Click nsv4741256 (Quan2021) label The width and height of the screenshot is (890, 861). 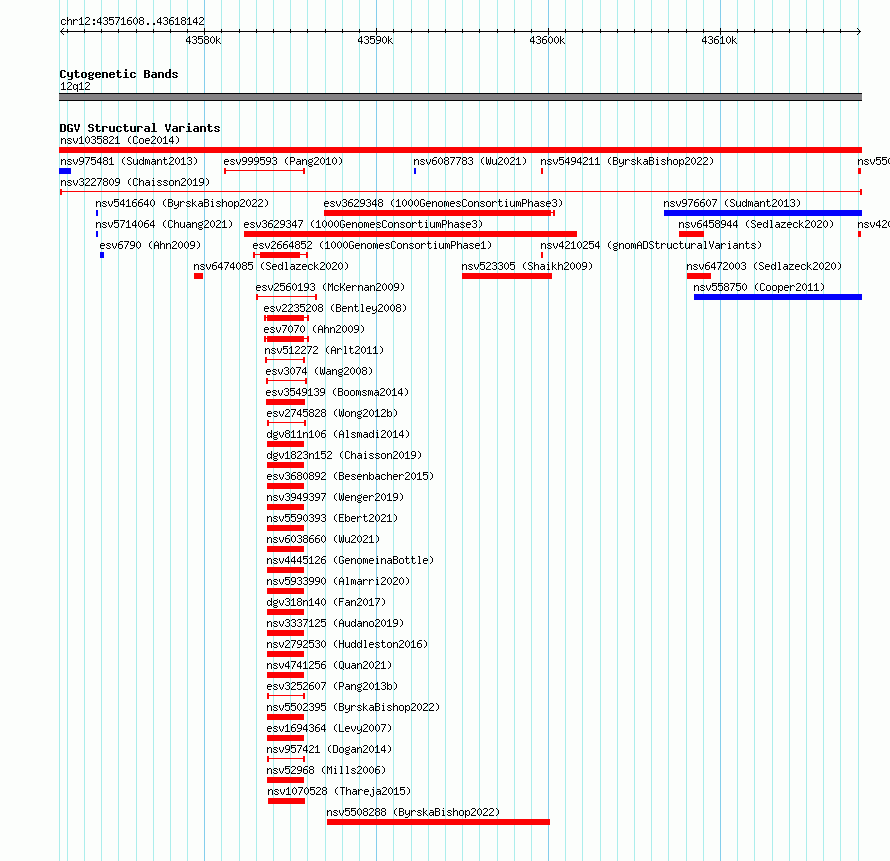330,665
